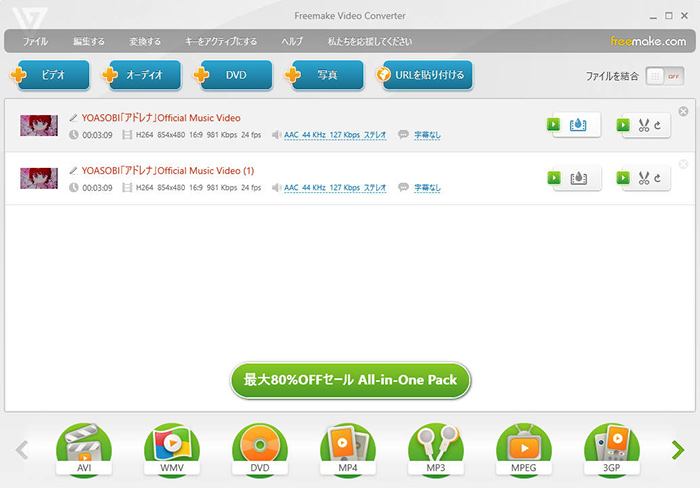Open watermark tool for first video
The image size is (700, 488).
click(578, 125)
